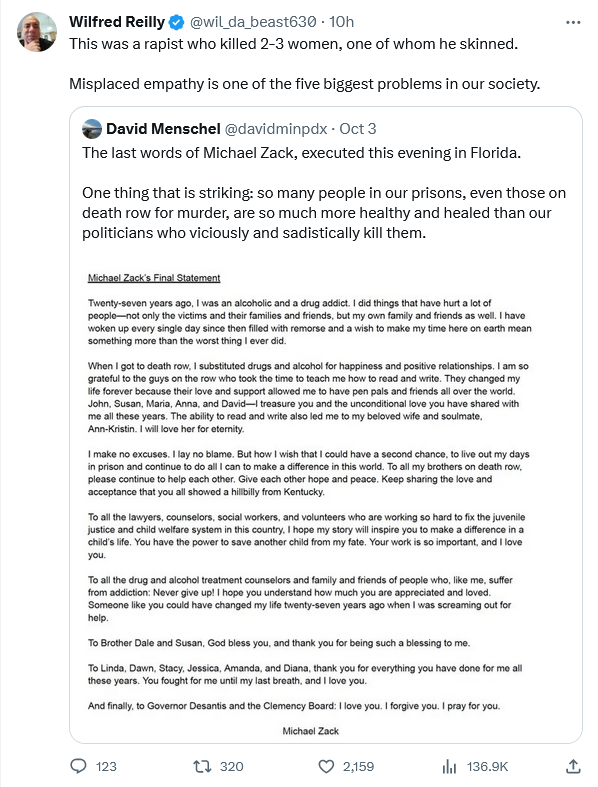598x787 pixels.
Task: Click the 10h timestamp
Action: (341, 22)
